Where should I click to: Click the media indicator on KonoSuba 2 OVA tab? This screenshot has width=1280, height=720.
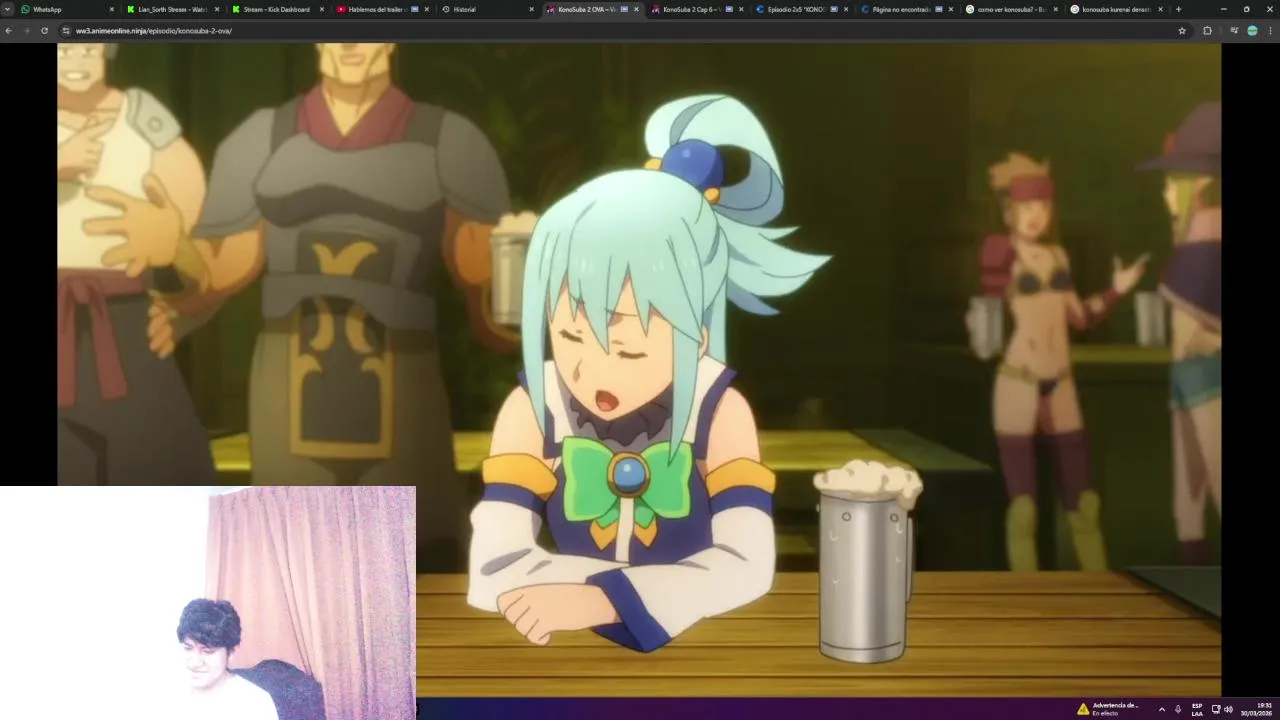pos(624,9)
